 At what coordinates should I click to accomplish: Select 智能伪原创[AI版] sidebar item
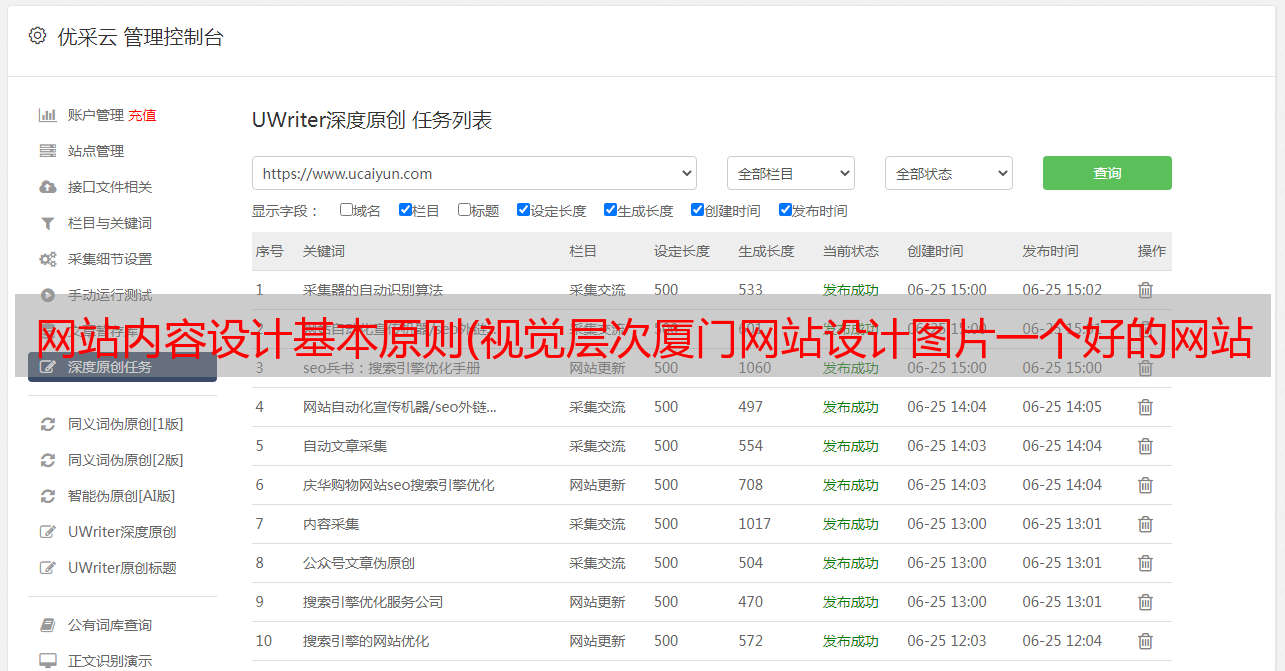(x=121, y=496)
